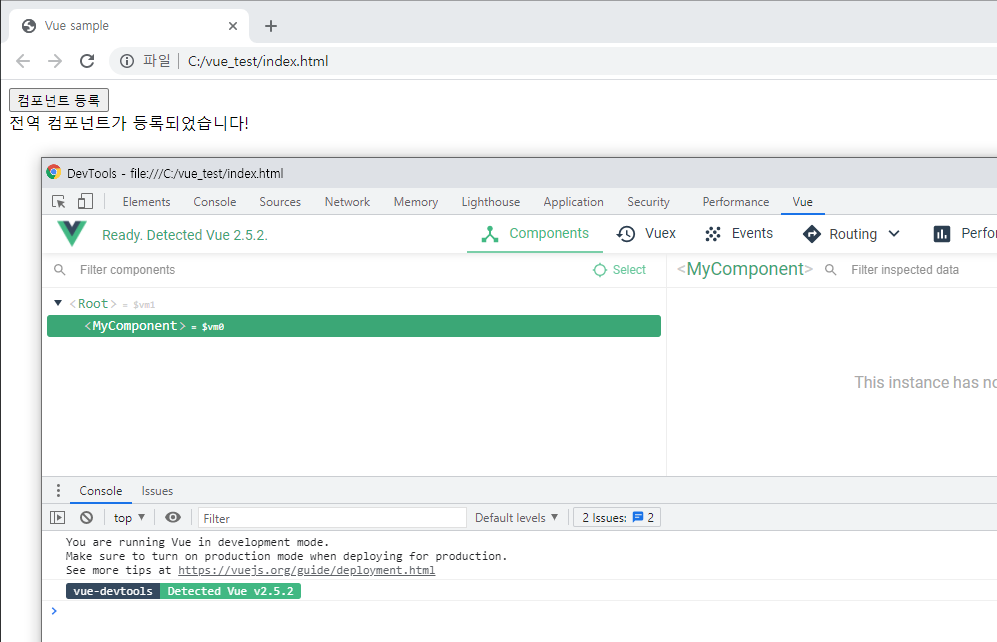Reload the page with refresh icon
The height and width of the screenshot is (642, 997).
(x=87, y=61)
